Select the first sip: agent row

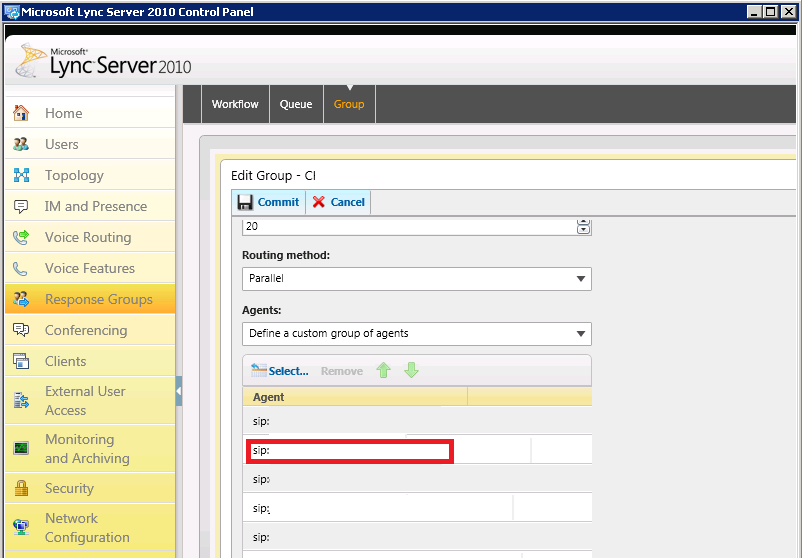point(417,421)
